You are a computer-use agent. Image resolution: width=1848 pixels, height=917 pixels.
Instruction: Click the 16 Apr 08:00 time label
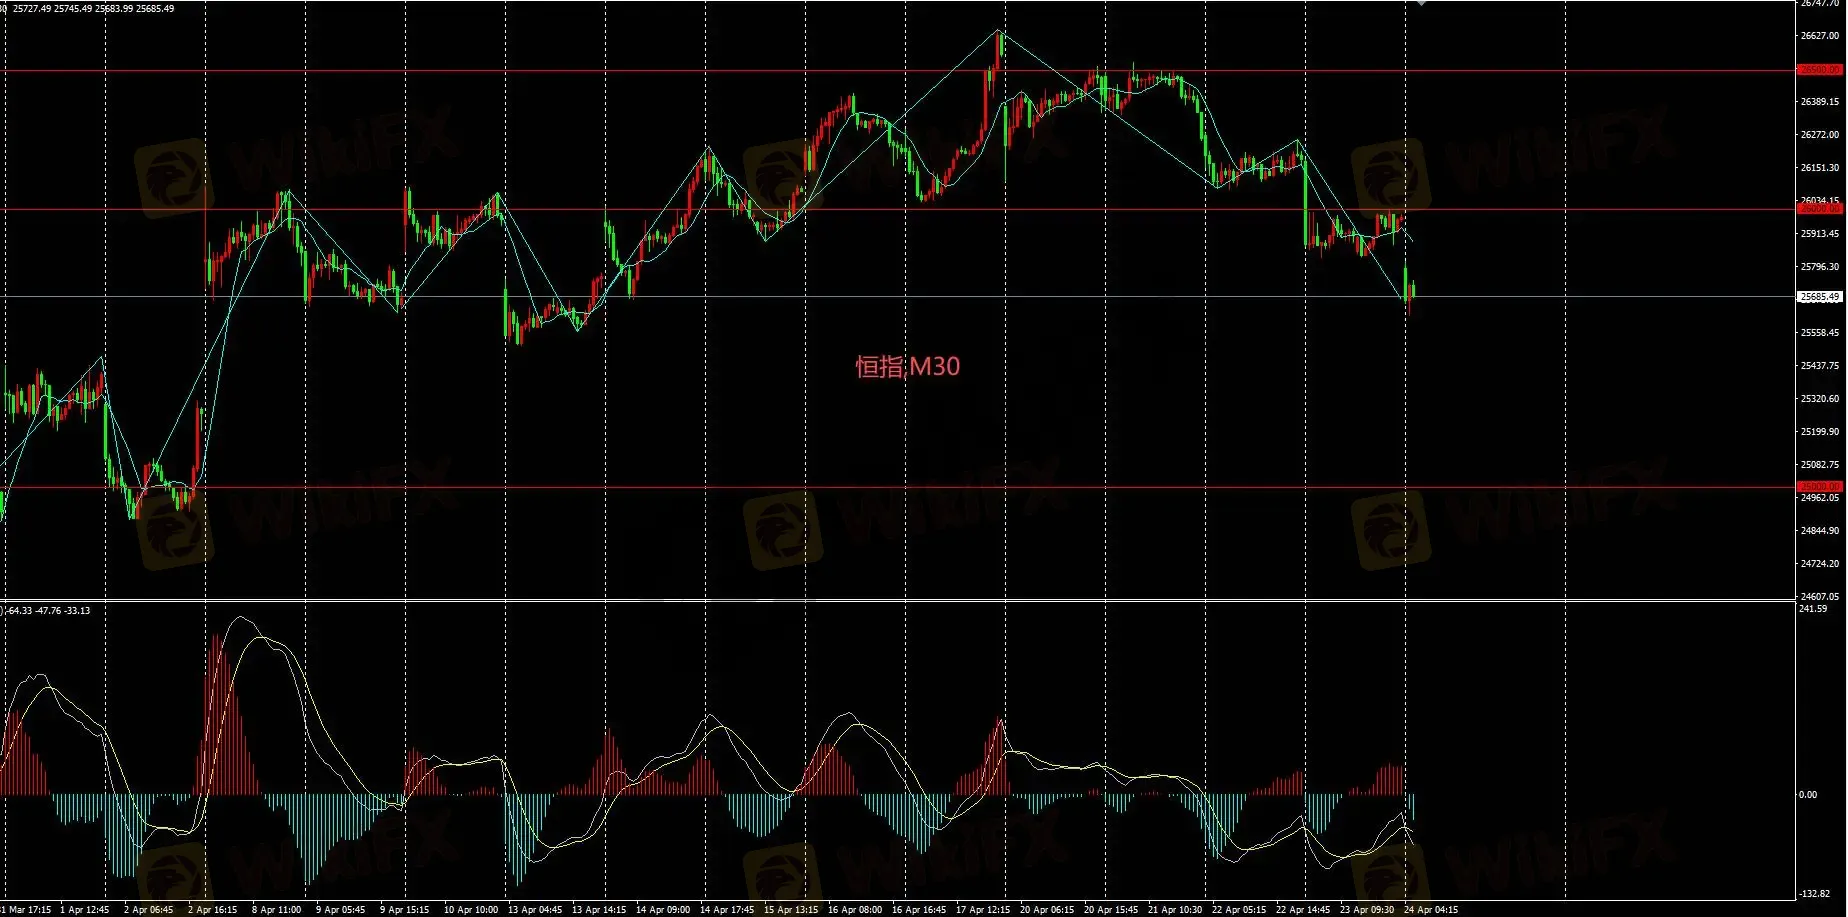(x=855, y=910)
